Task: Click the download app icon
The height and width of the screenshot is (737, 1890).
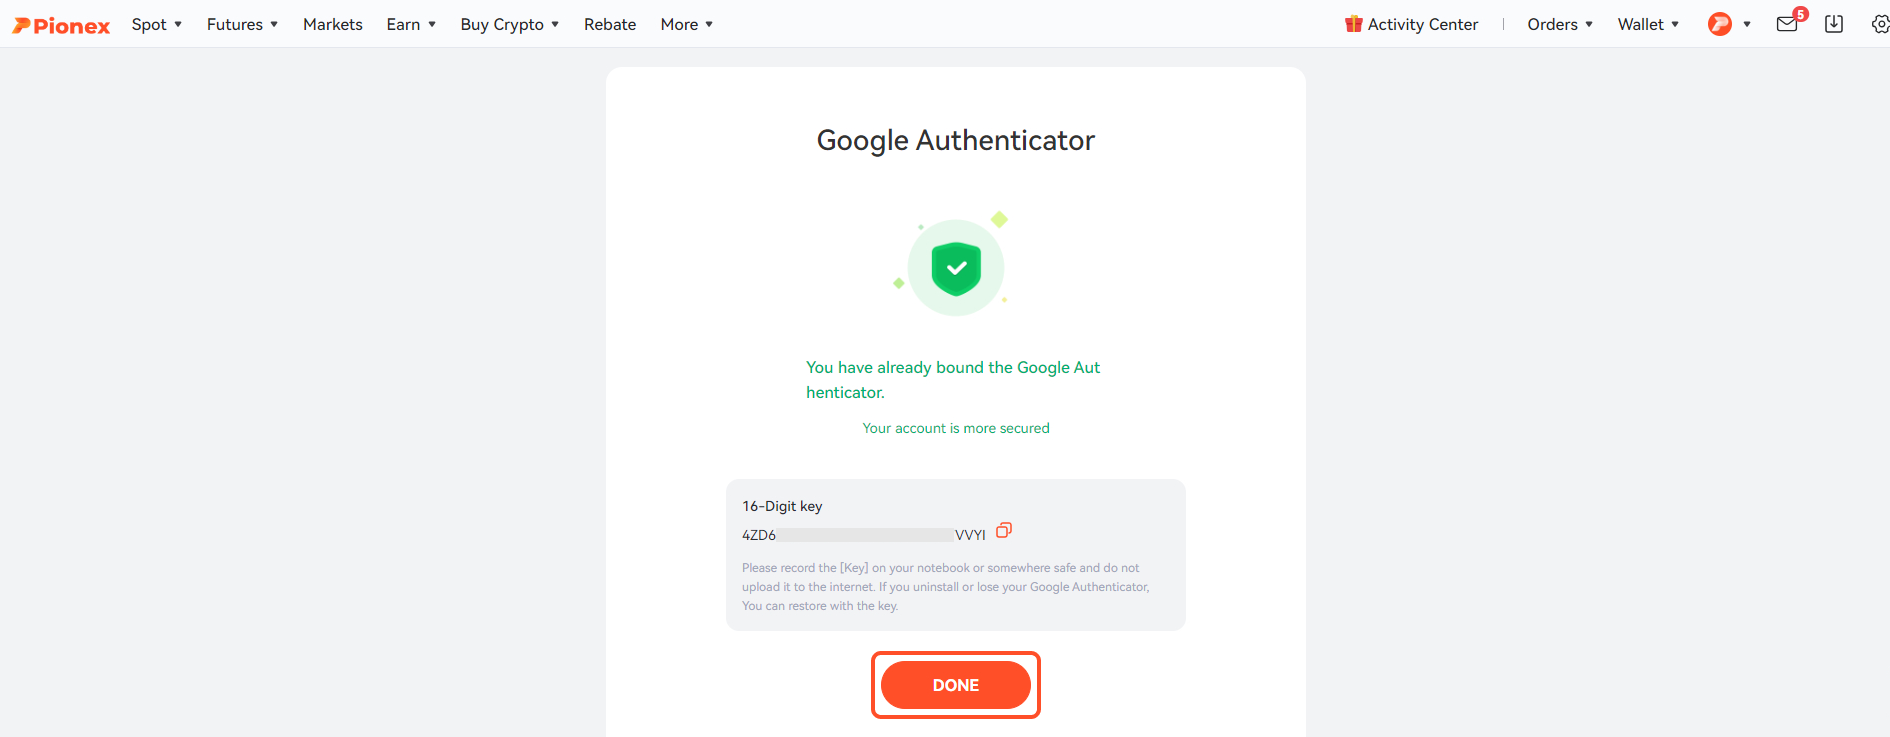Action: (x=1834, y=24)
